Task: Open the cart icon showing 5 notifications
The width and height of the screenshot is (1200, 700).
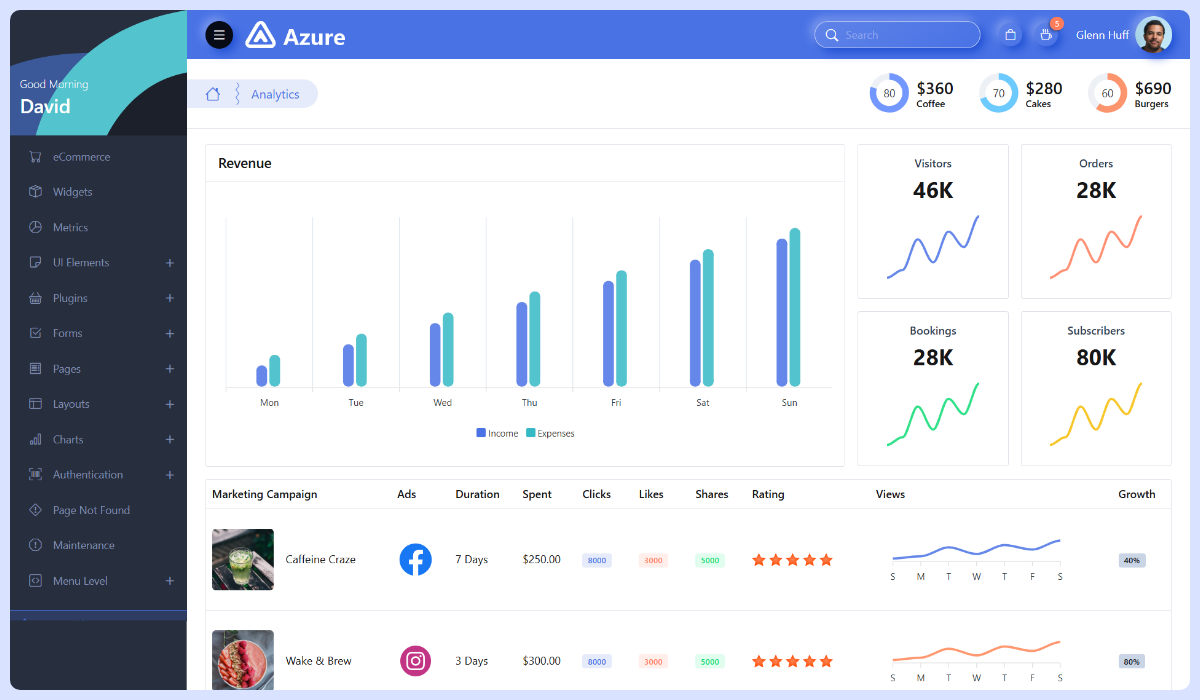Action: [x=1046, y=35]
